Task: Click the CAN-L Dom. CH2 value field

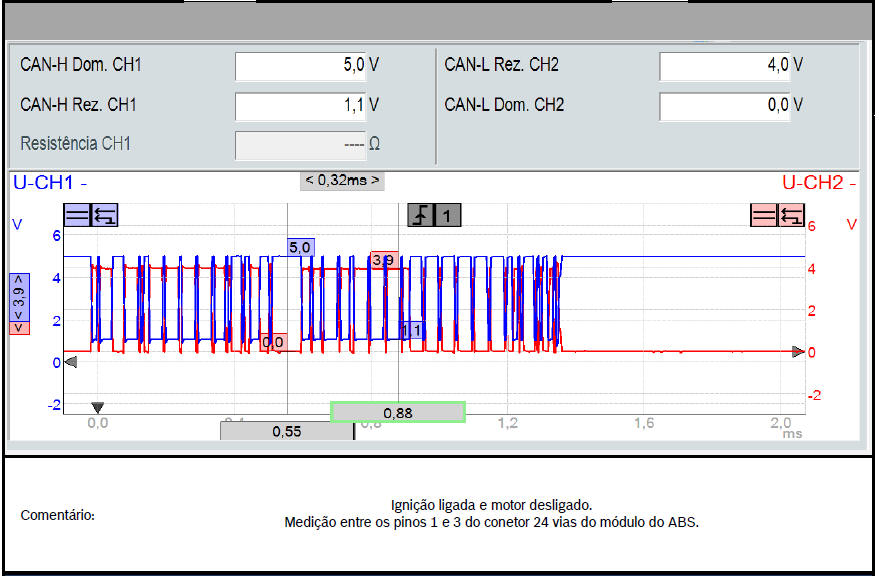Action: point(733,105)
